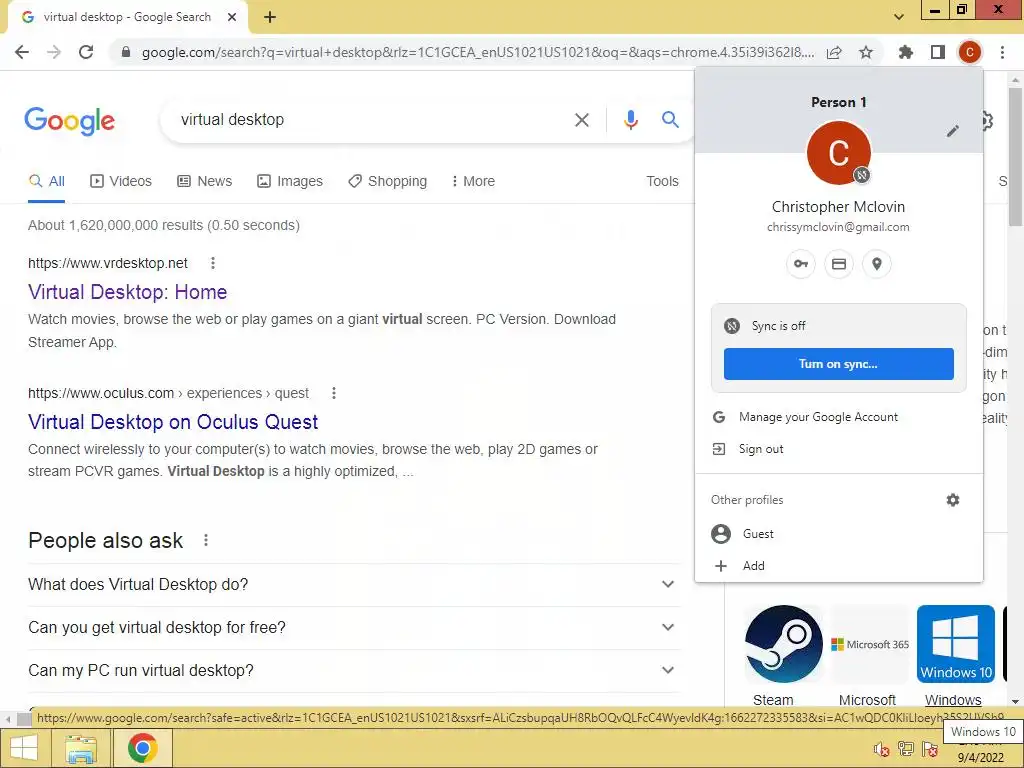Open the share this page icon
Viewport: 1024px width, 768px height.
(834, 53)
